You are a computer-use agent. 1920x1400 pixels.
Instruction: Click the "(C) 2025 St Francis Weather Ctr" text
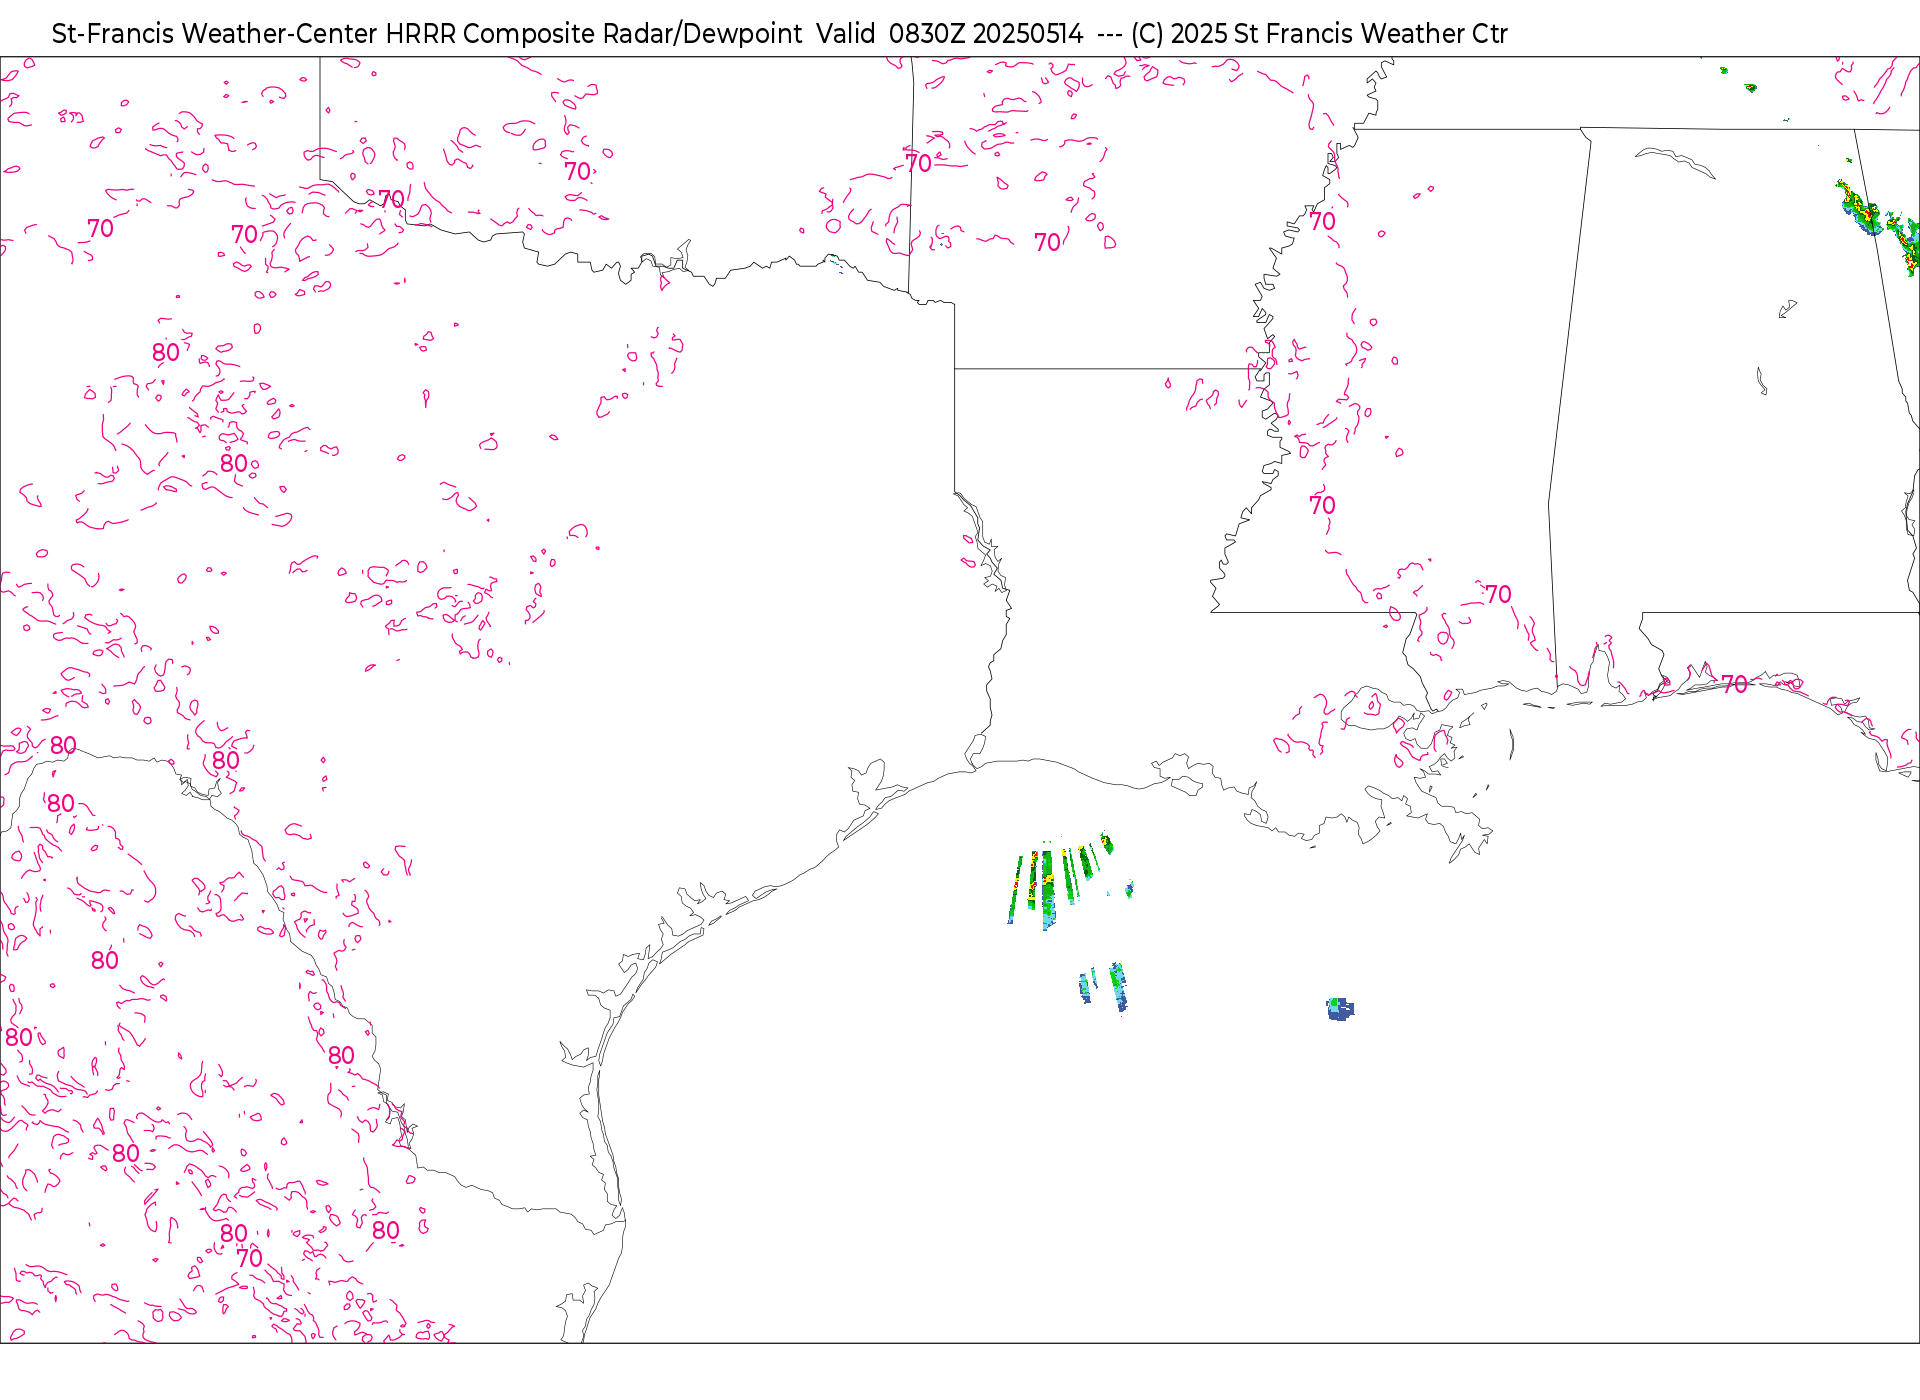pos(1319,34)
